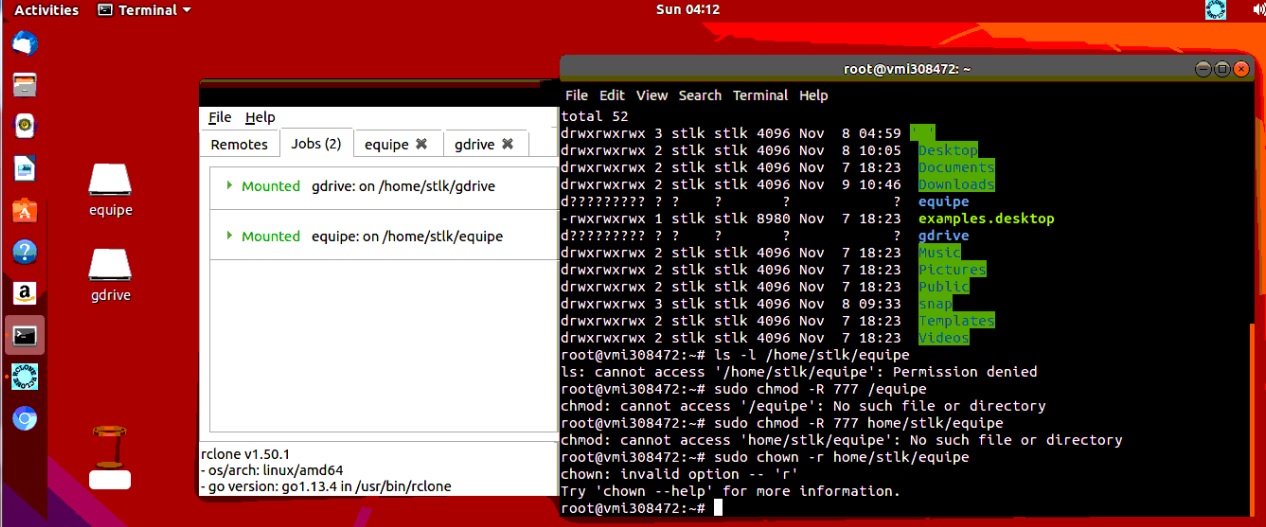Open the terminal File menu

click(x=577, y=95)
